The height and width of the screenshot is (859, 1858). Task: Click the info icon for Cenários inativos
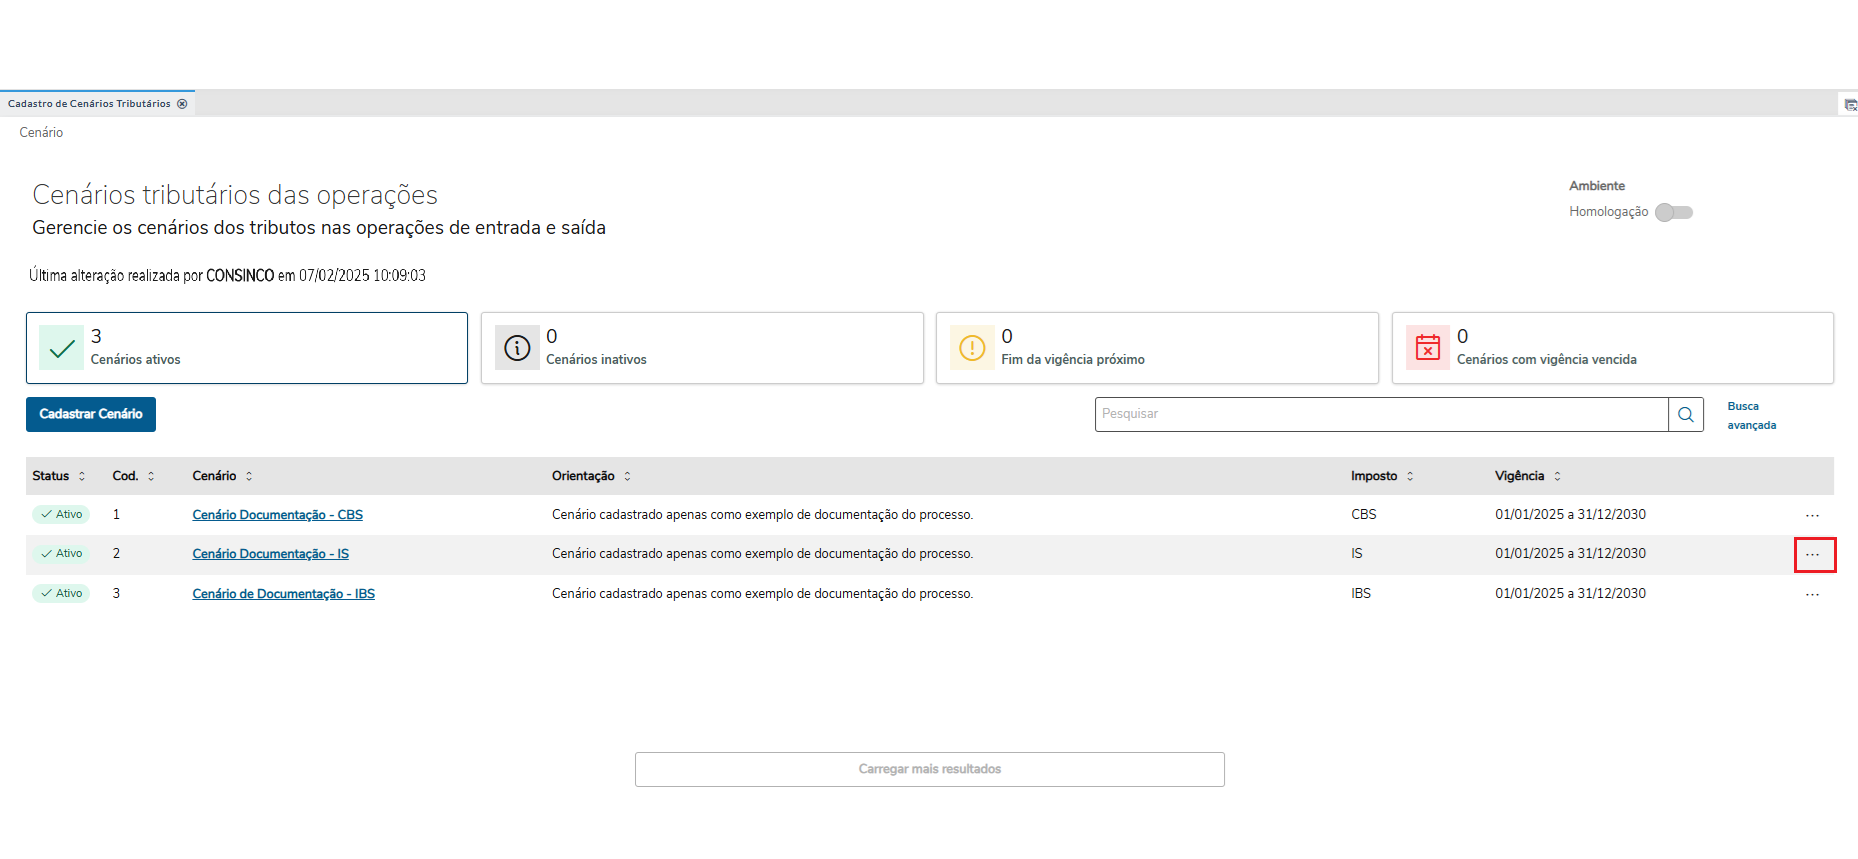[x=517, y=348]
